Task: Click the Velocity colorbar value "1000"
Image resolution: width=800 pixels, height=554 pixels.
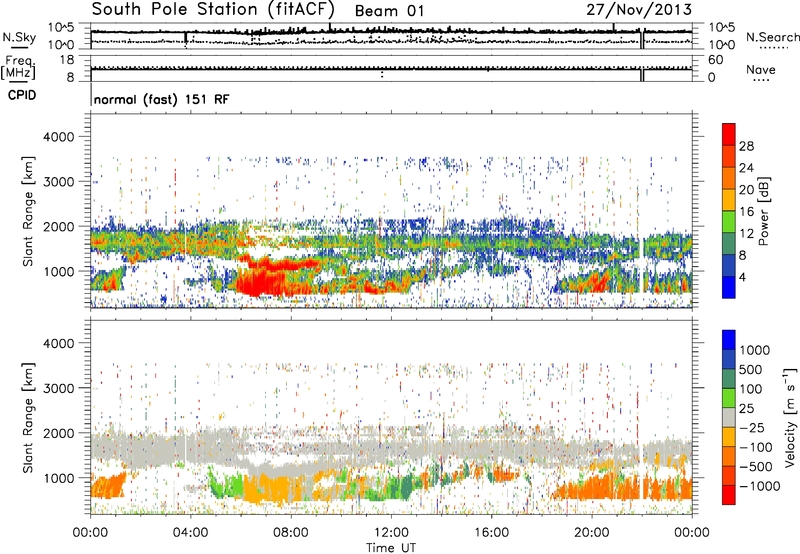Action: click(x=755, y=350)
